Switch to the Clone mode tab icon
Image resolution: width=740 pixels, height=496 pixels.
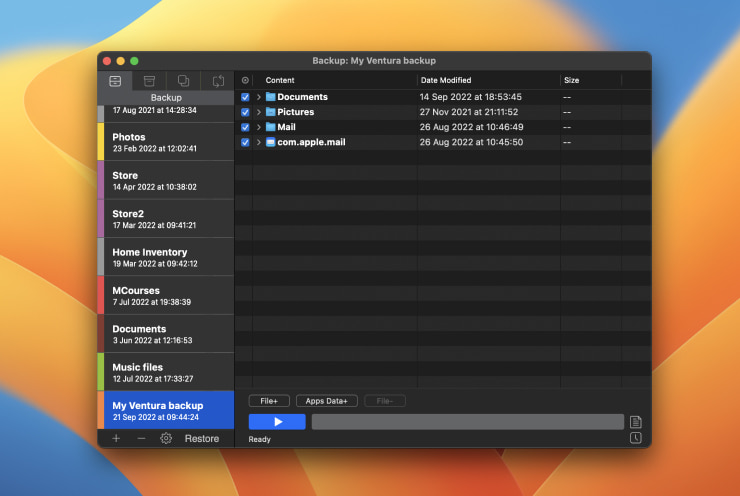point(183,81)
